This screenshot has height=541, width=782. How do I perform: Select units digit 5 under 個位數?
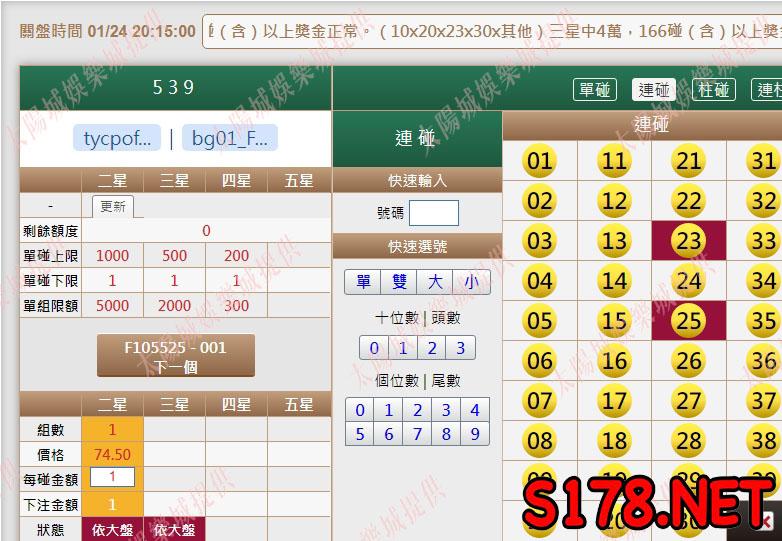(x=360, y=434)
